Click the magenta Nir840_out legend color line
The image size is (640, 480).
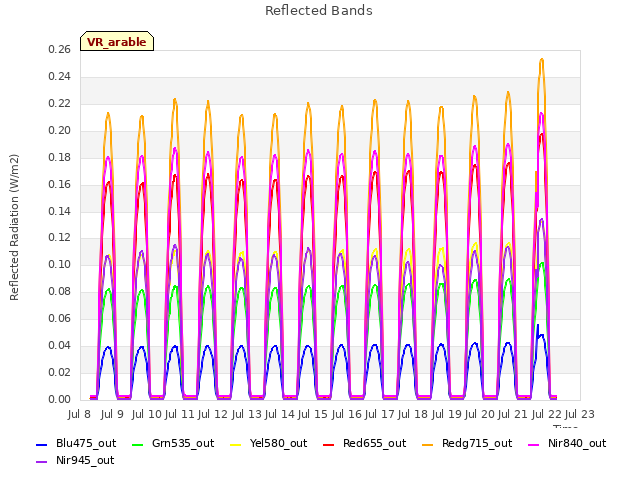coord(534,444)
